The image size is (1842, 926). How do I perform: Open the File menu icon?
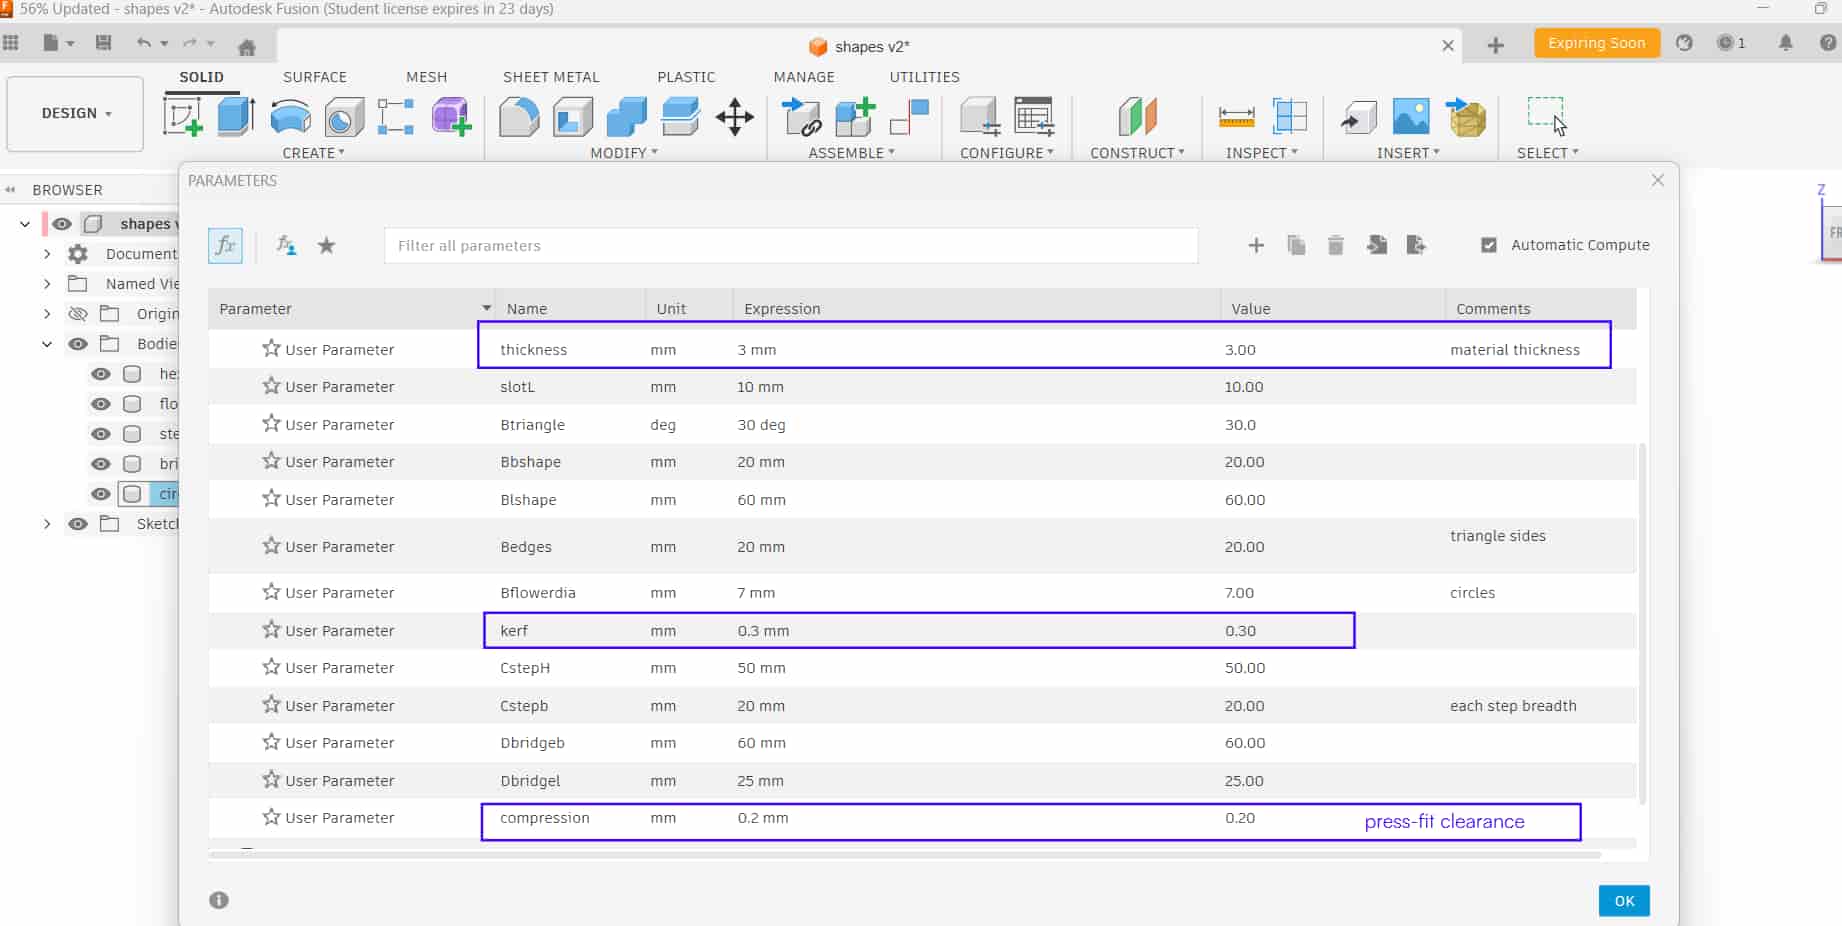pos(52,43)
